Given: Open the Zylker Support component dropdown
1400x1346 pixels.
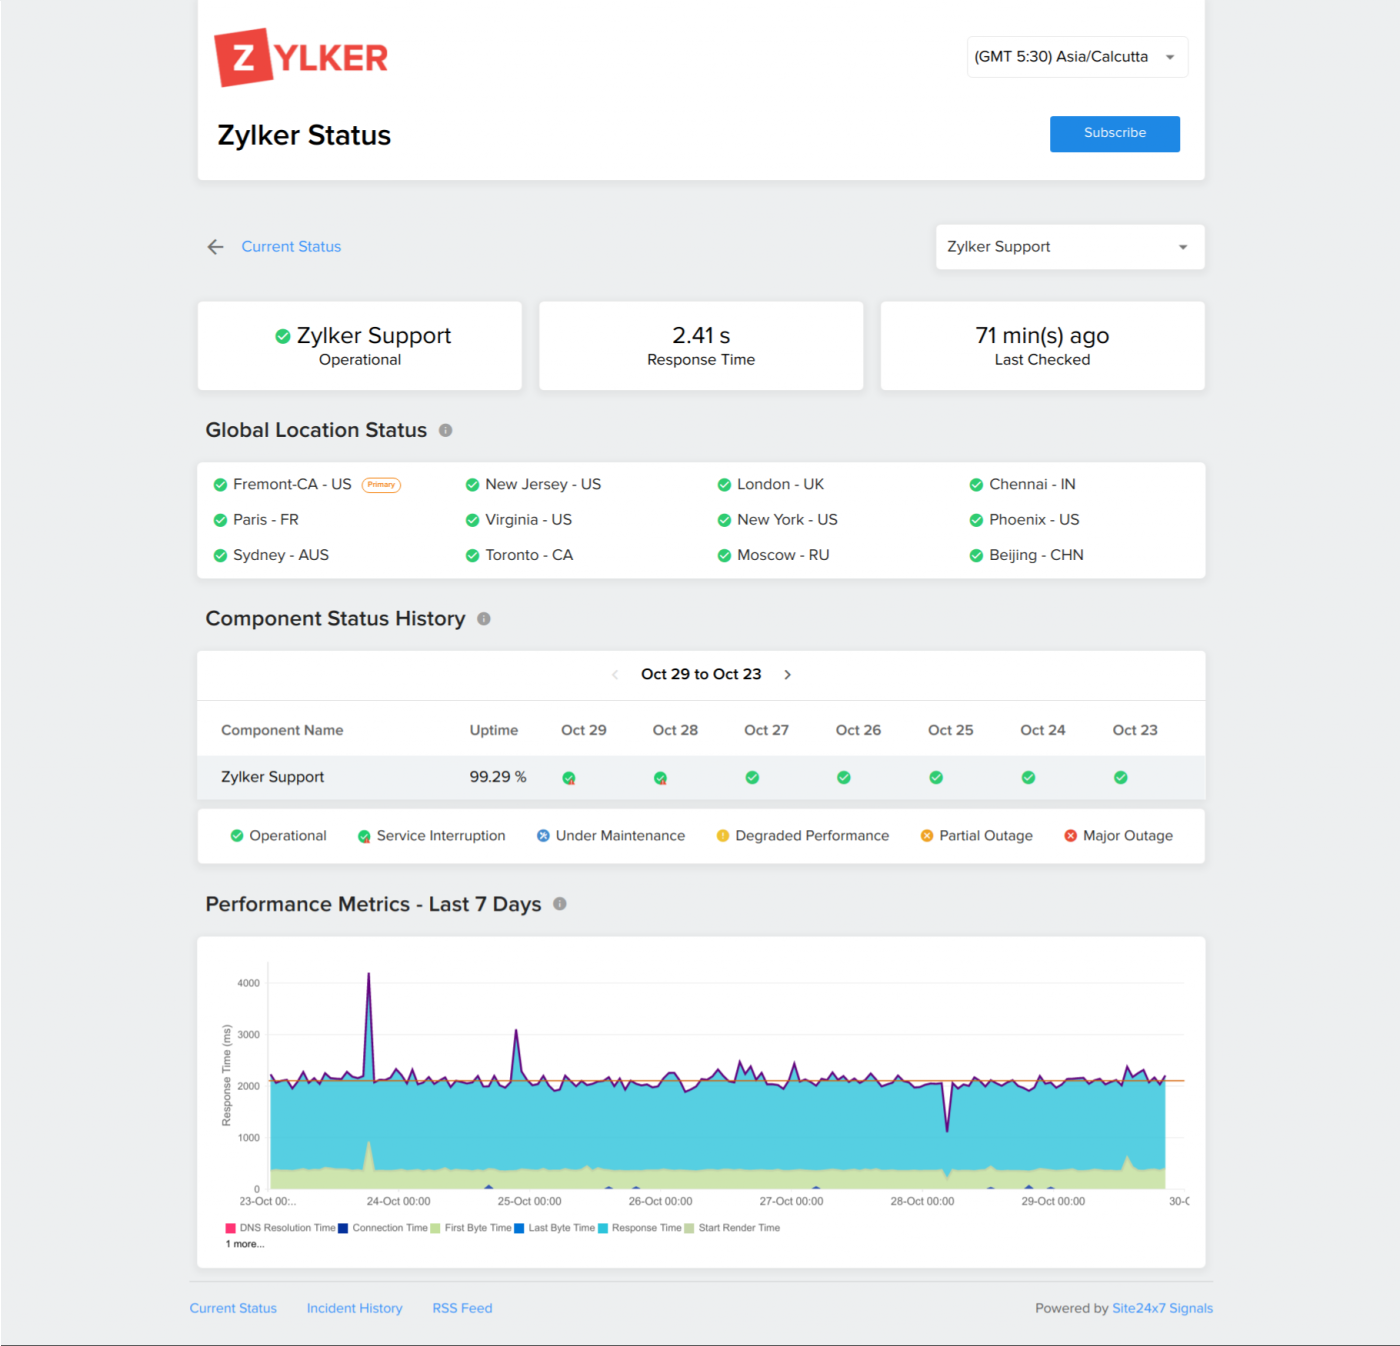Looking at the screenshot, I should (1070, 247).
